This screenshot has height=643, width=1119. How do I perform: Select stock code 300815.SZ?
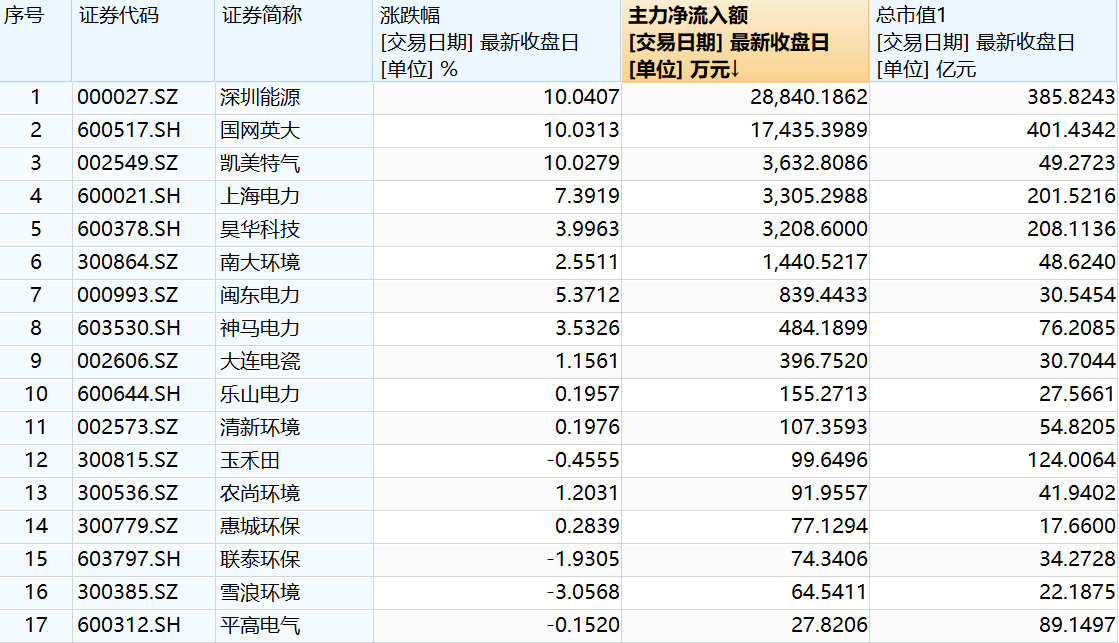(x=128, y=460)
